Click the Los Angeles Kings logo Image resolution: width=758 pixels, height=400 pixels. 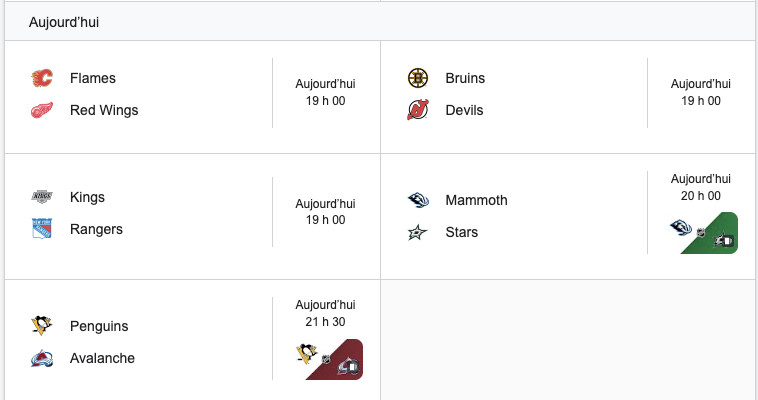coord(42,197)
